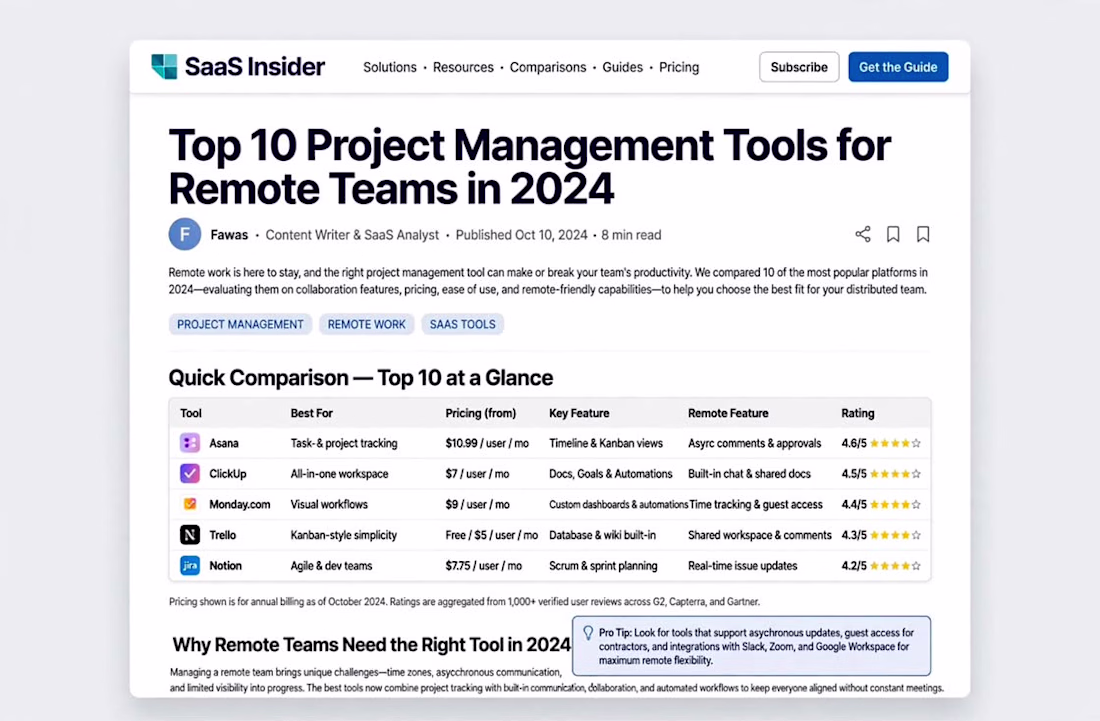Open the author avatar with letter F

(185, 234)
